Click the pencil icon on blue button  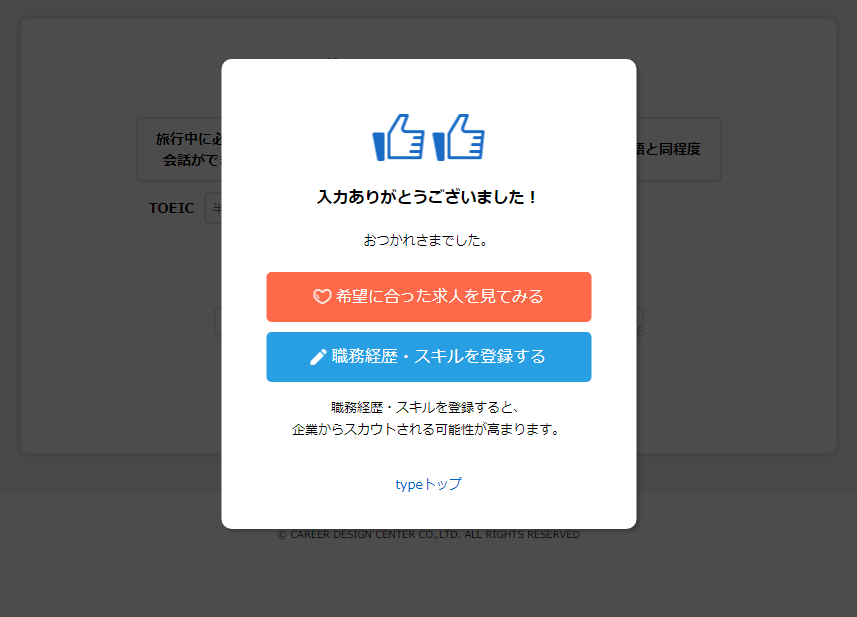(x=318, y=357)
